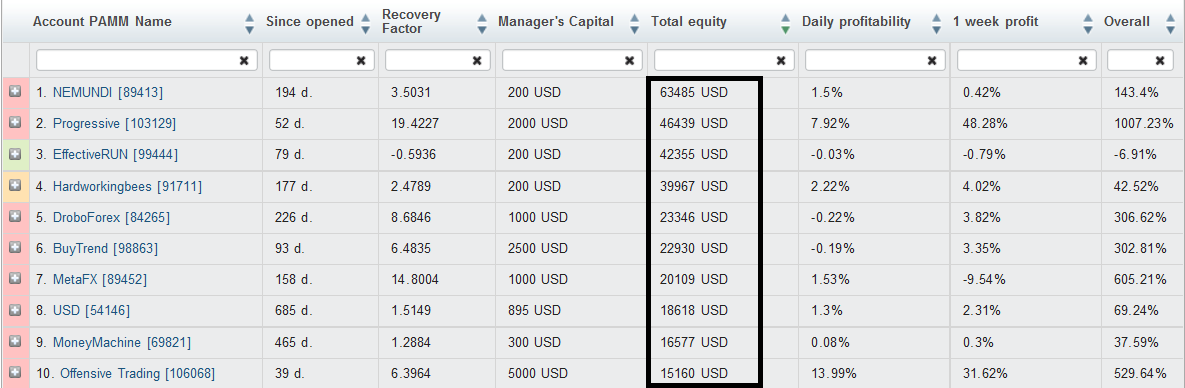The height and width of the screenshot is (388, 1185).
Task: Clear the Overall filter field
Action: tap(1159, 61)
